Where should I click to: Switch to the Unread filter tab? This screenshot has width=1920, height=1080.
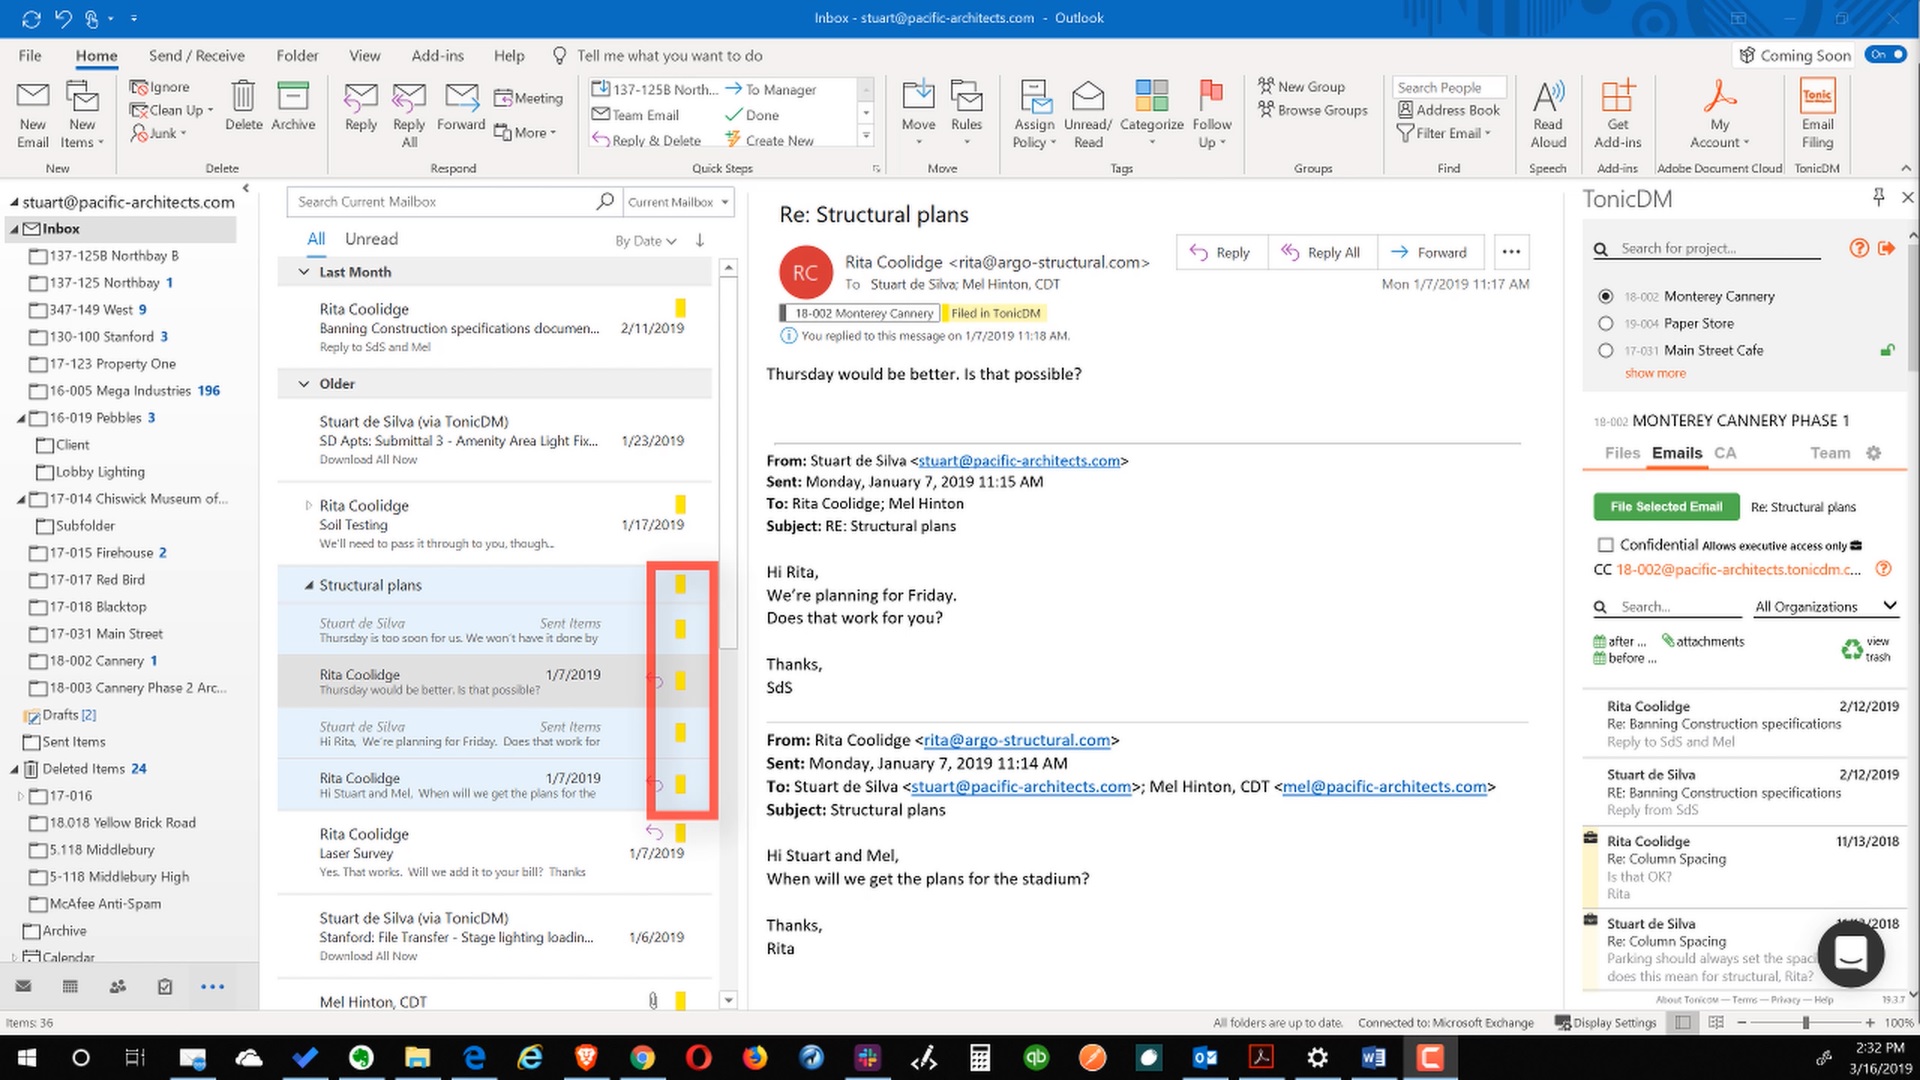(371, 239)
